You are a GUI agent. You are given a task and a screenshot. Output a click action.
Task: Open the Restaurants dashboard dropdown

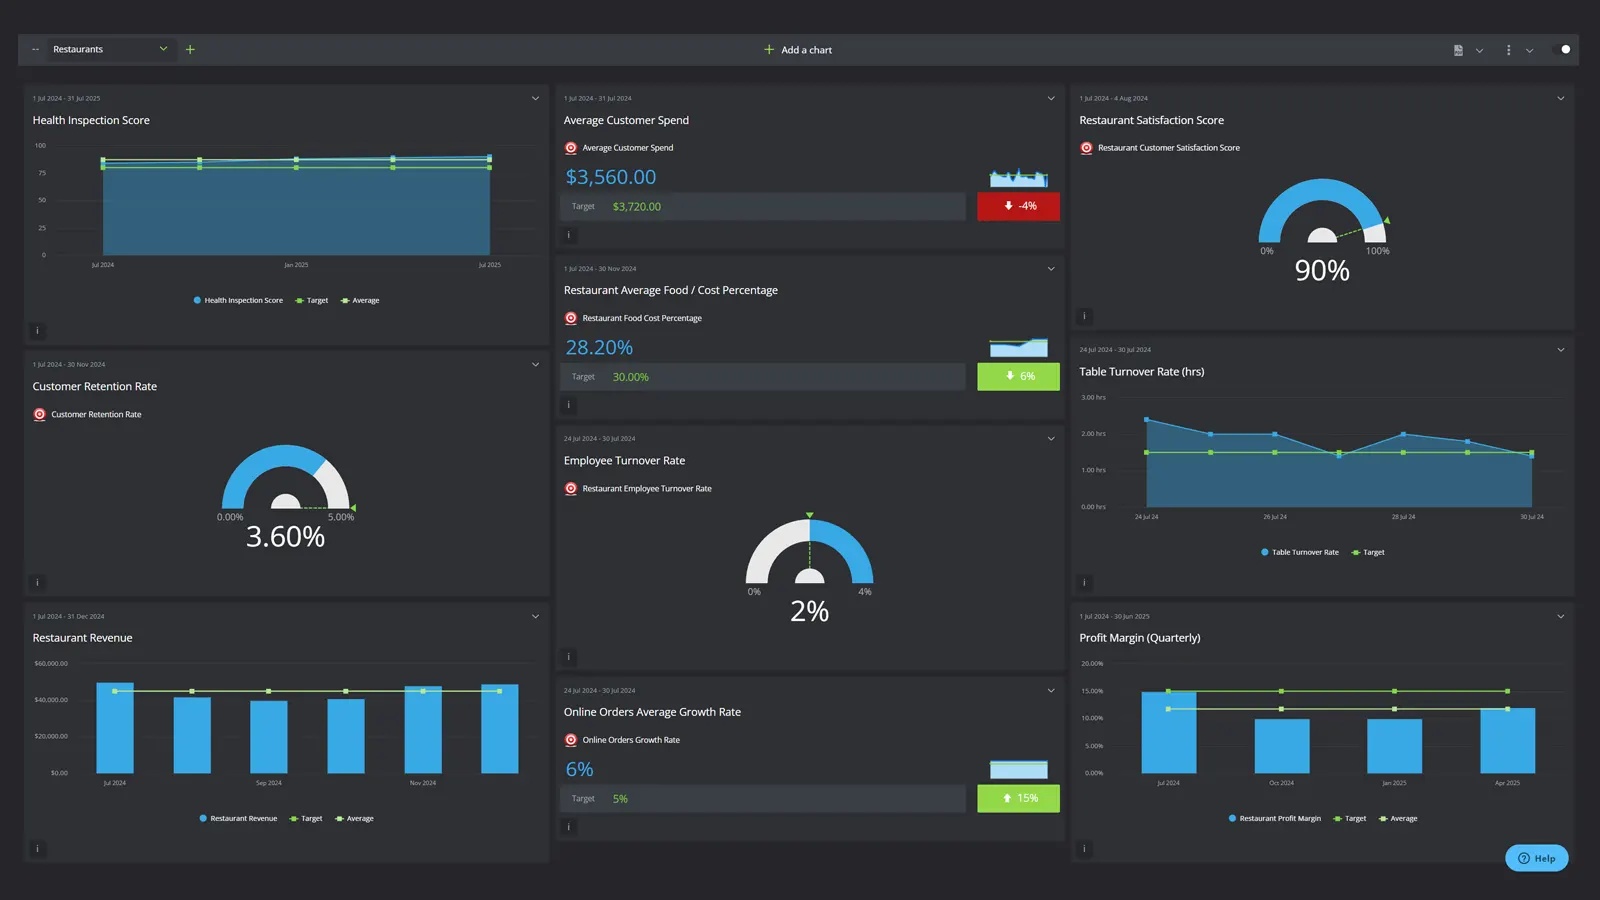(x=162, y=48)
